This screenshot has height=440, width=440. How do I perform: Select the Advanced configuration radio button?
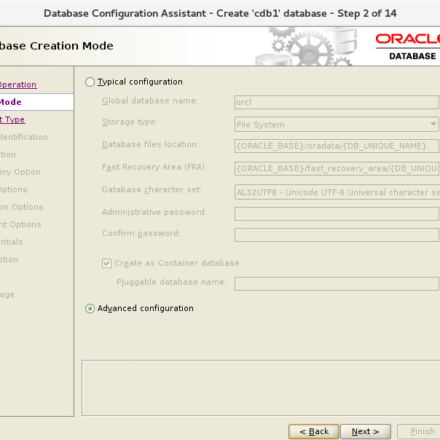[90, 309]
